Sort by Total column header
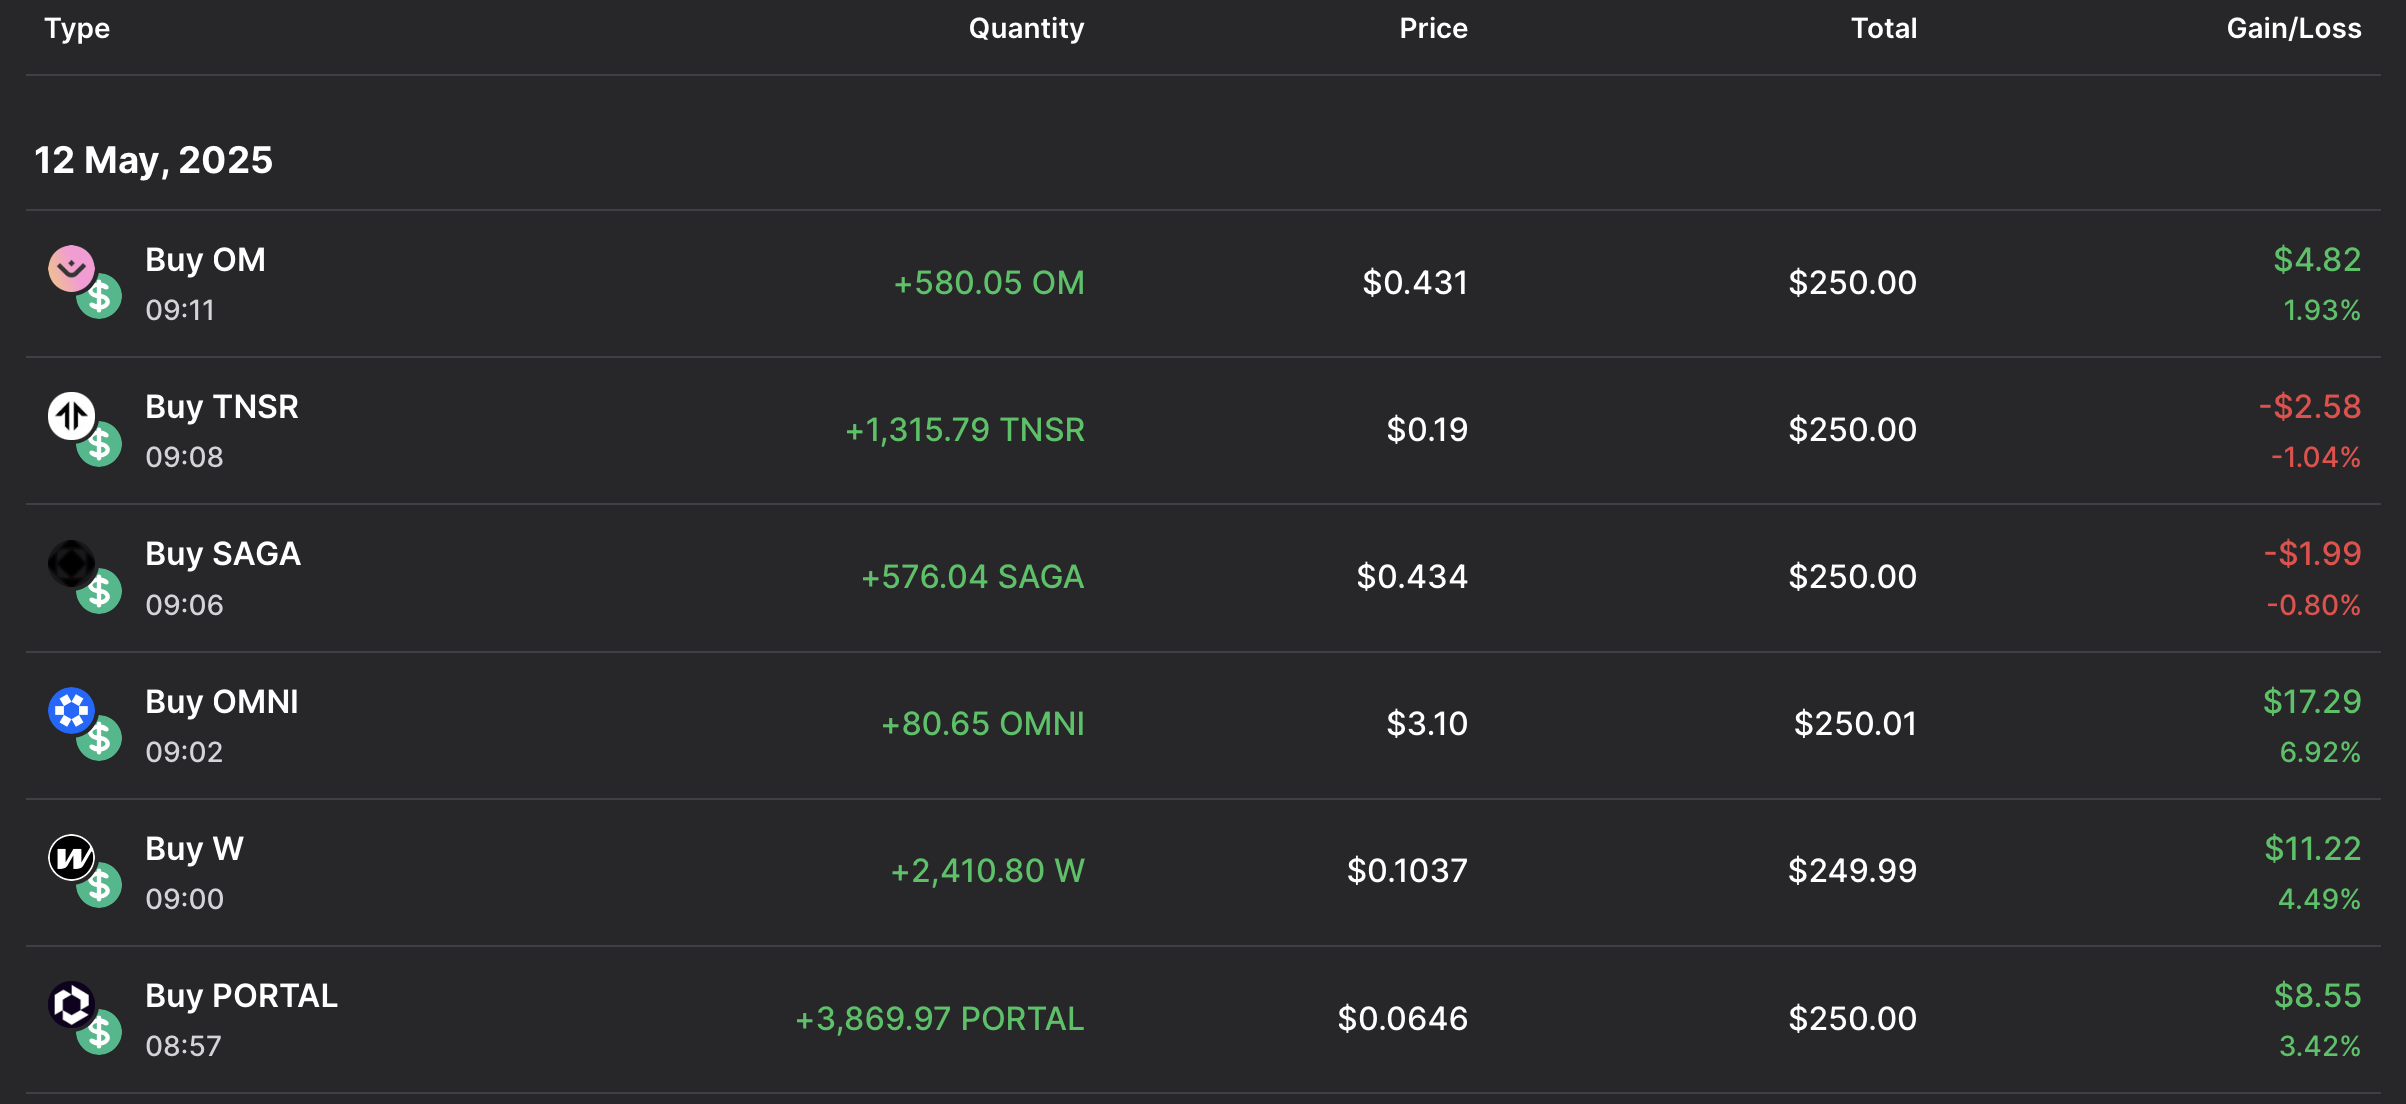This screenshot has height=1104, width=2406. [x=1883, y=28]
